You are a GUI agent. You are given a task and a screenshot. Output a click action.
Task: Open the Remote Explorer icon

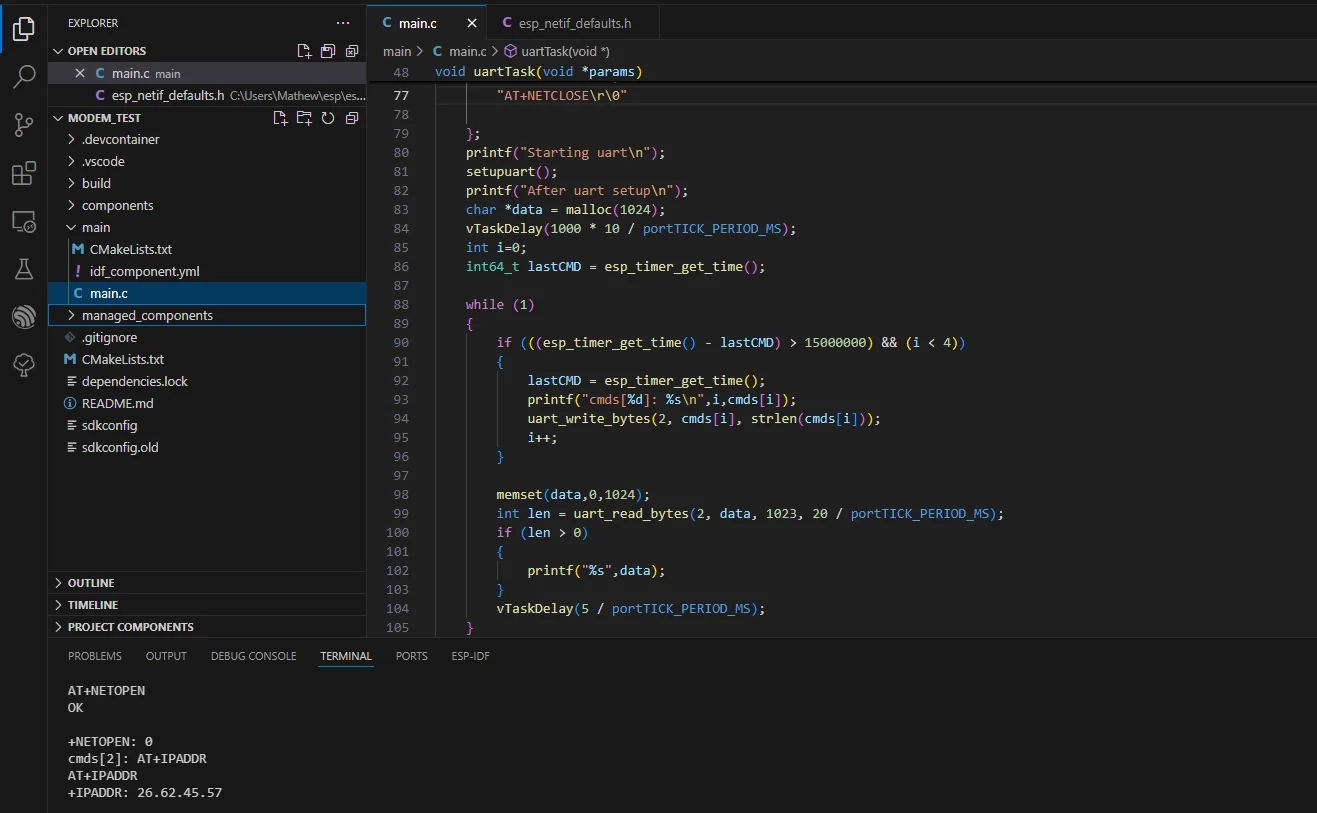[24, 221]
